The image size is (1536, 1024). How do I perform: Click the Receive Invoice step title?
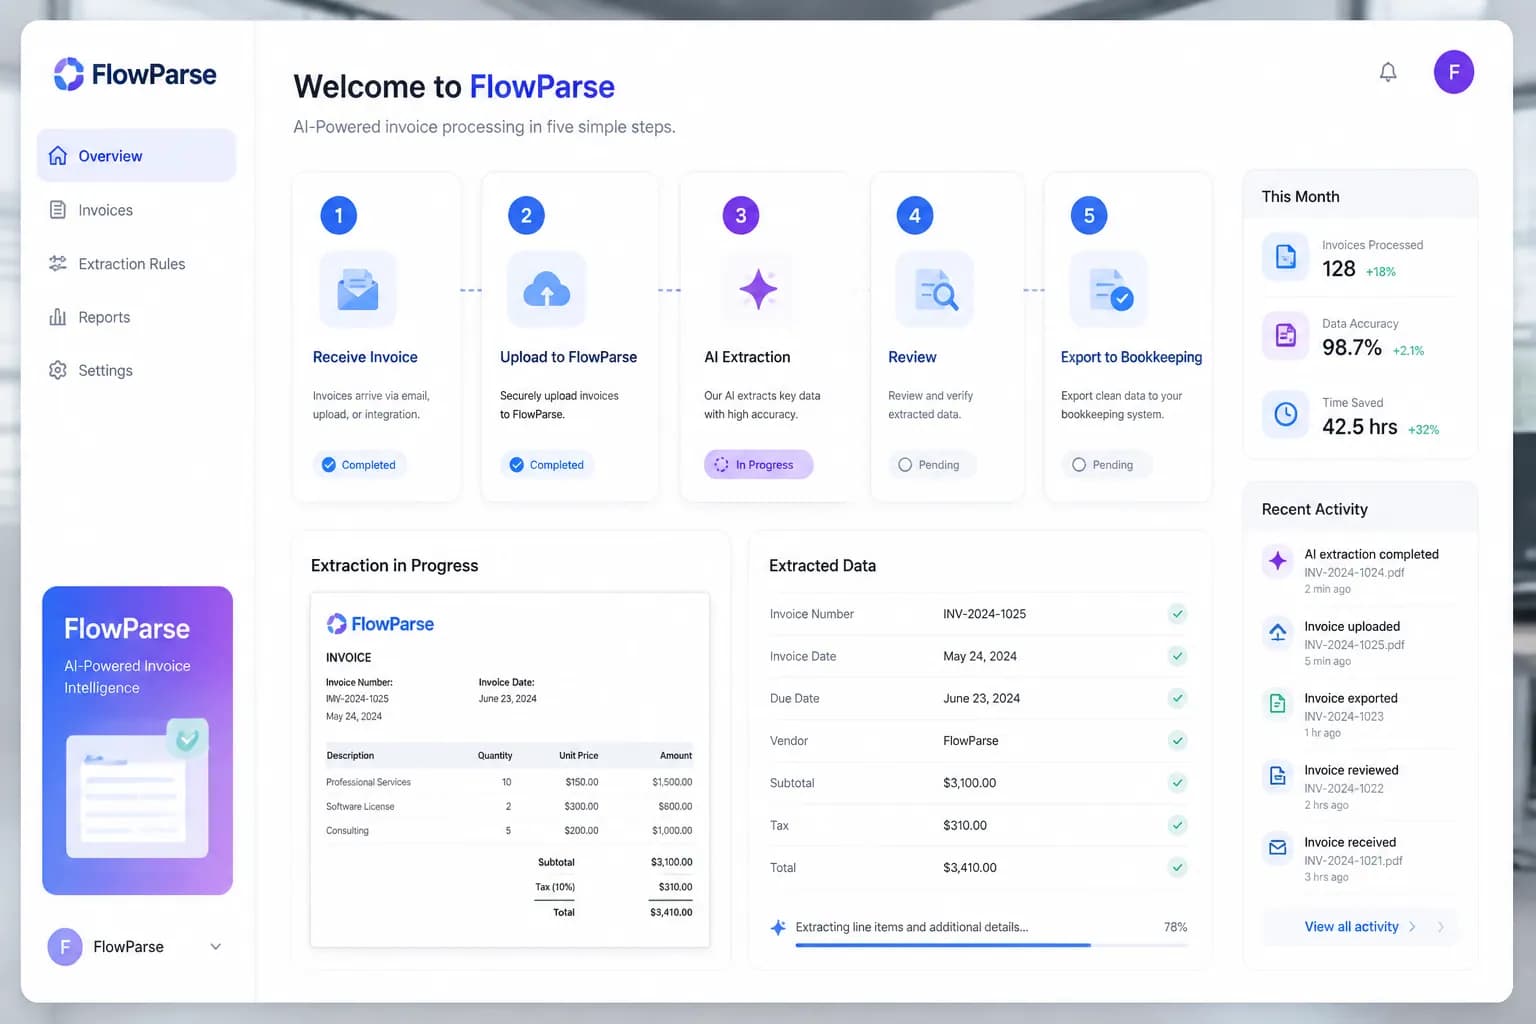pyautogui.click(x=365, y=357)
